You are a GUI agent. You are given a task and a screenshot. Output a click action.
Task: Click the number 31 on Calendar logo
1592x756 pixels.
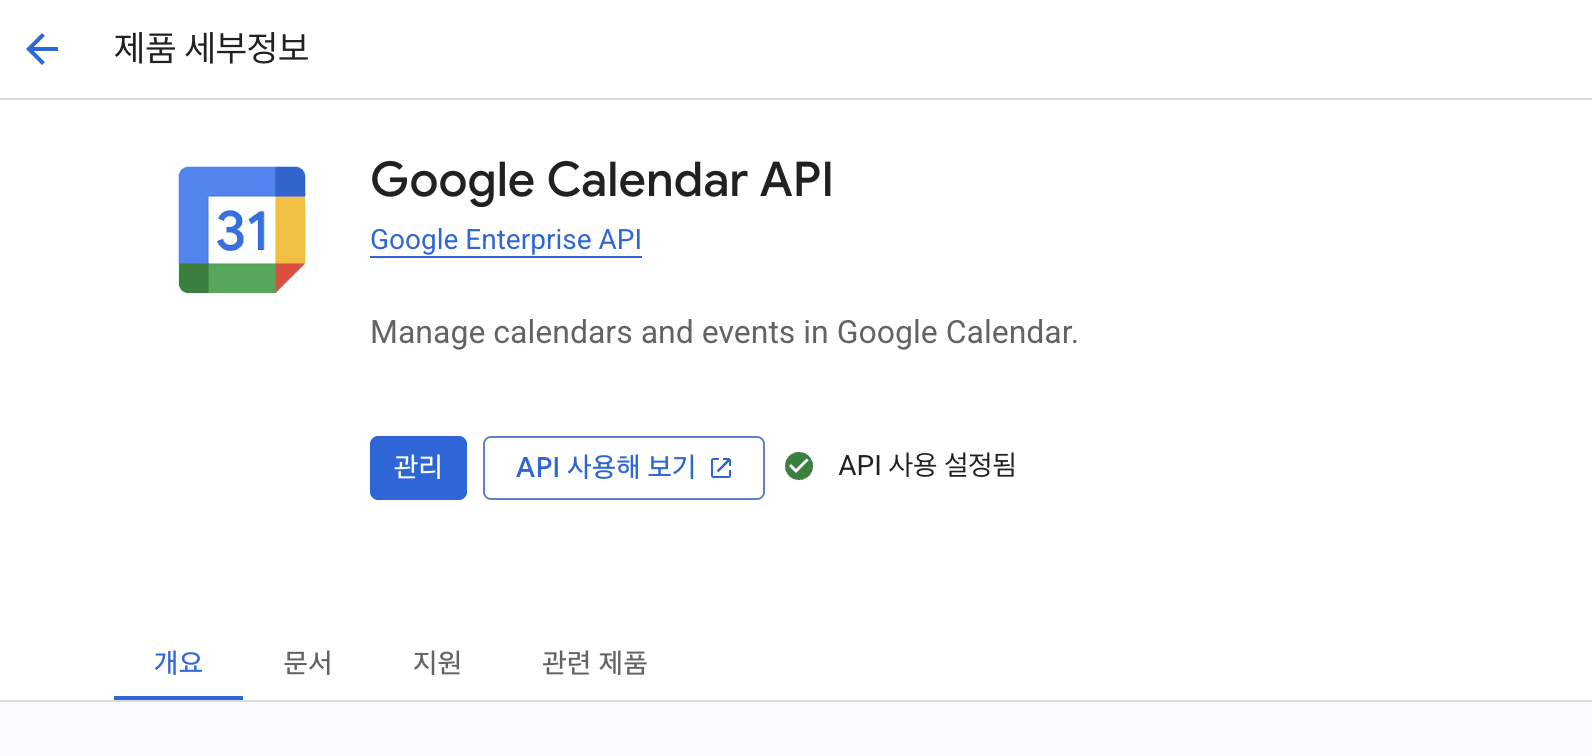pos(242,231)
